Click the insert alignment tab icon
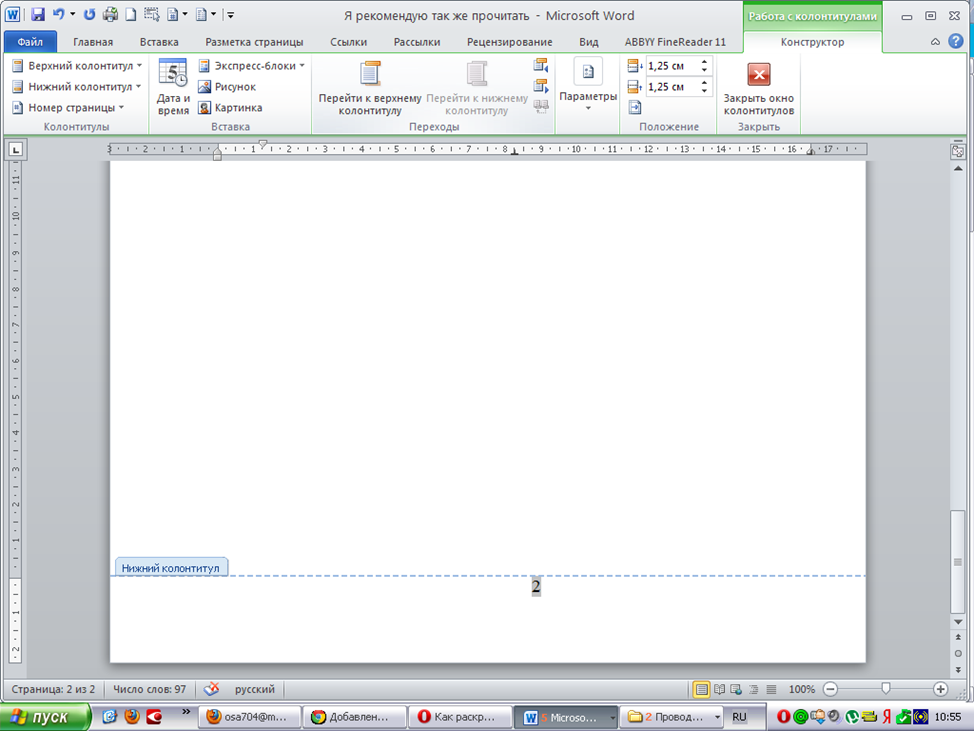The width and height of the screenshot is (974, 731). click(635, 107)
